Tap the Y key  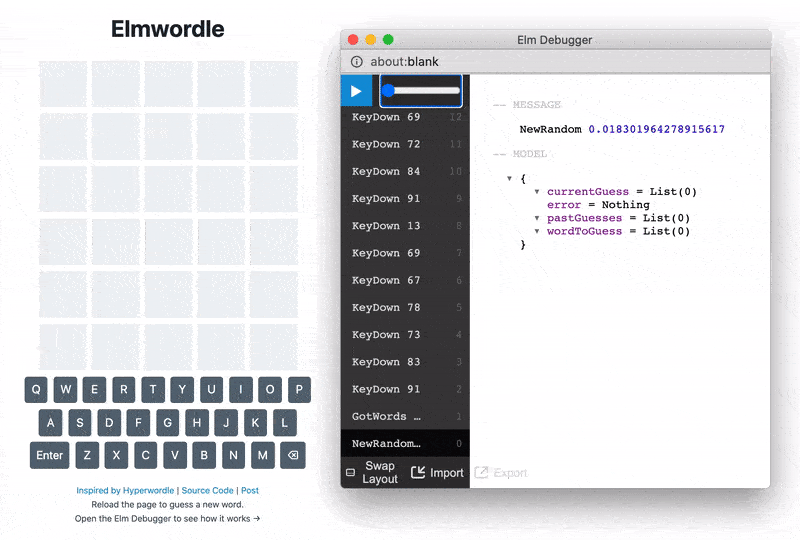tap(182, 390)
